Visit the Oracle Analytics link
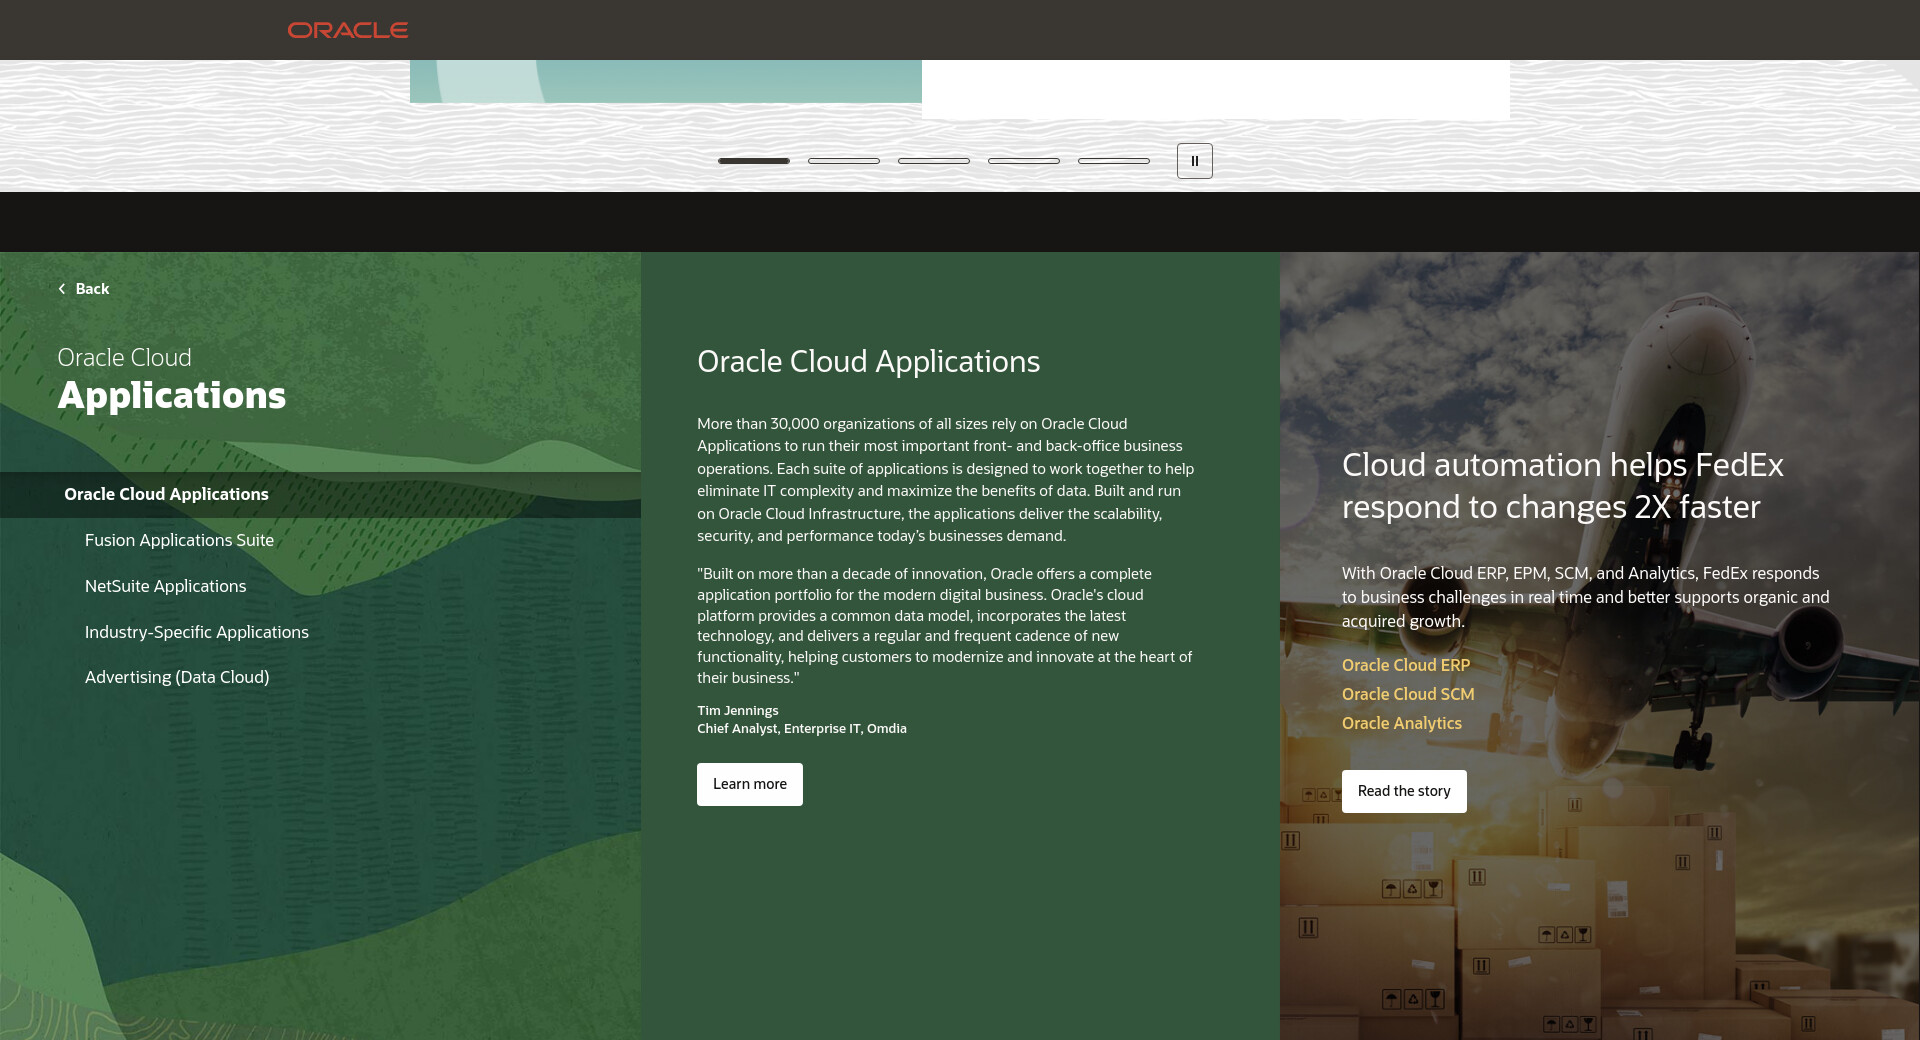This screenshot has width=1920, height=1040. (x=1401, y=723)
